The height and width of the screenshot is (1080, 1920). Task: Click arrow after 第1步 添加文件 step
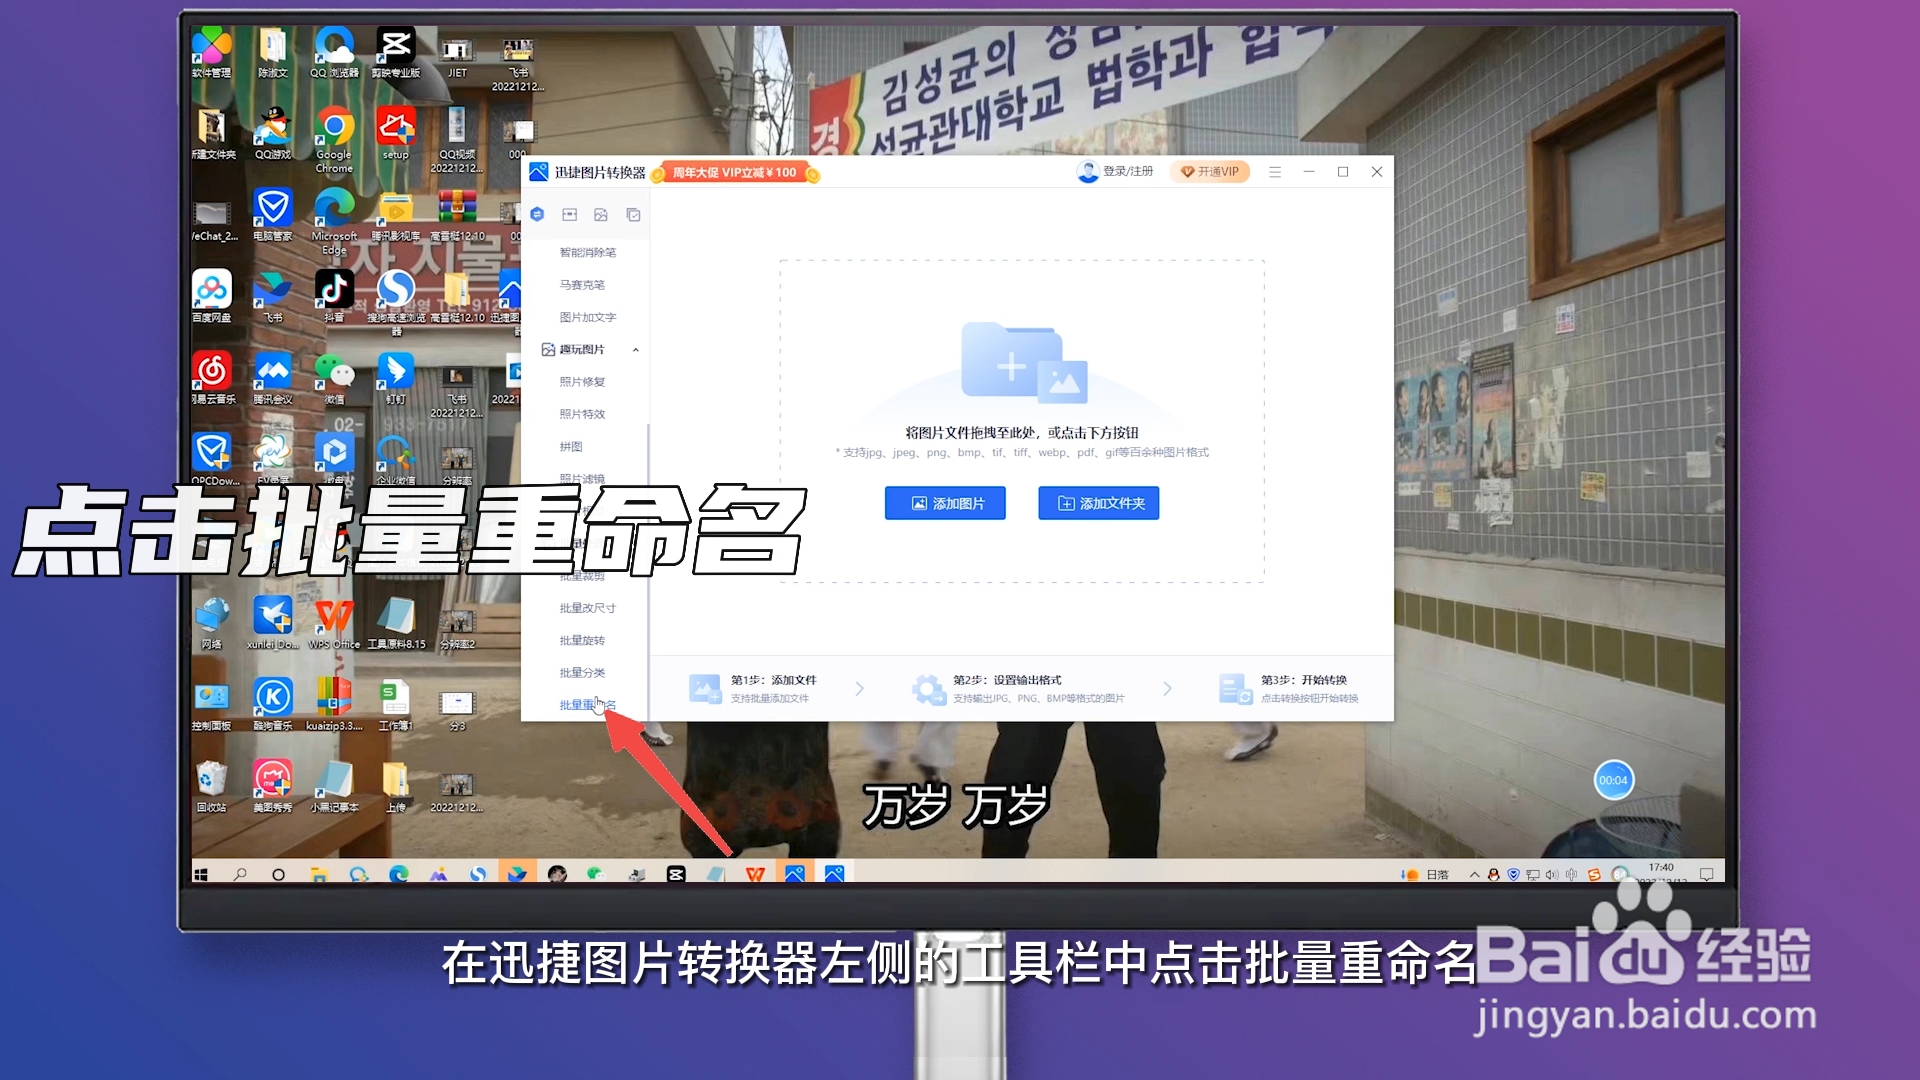860,688
